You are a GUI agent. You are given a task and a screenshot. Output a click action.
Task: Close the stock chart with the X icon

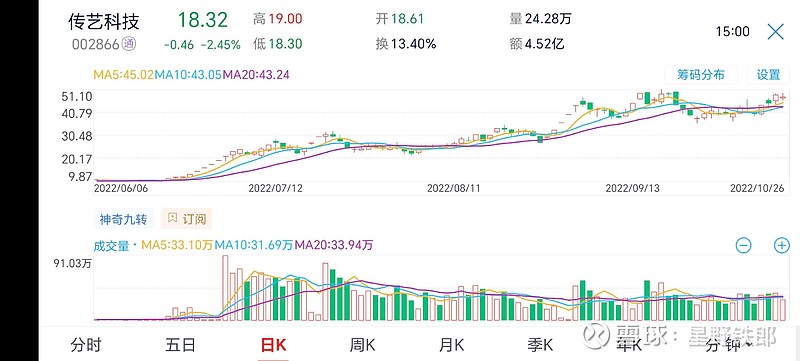(x=776, y=32)
